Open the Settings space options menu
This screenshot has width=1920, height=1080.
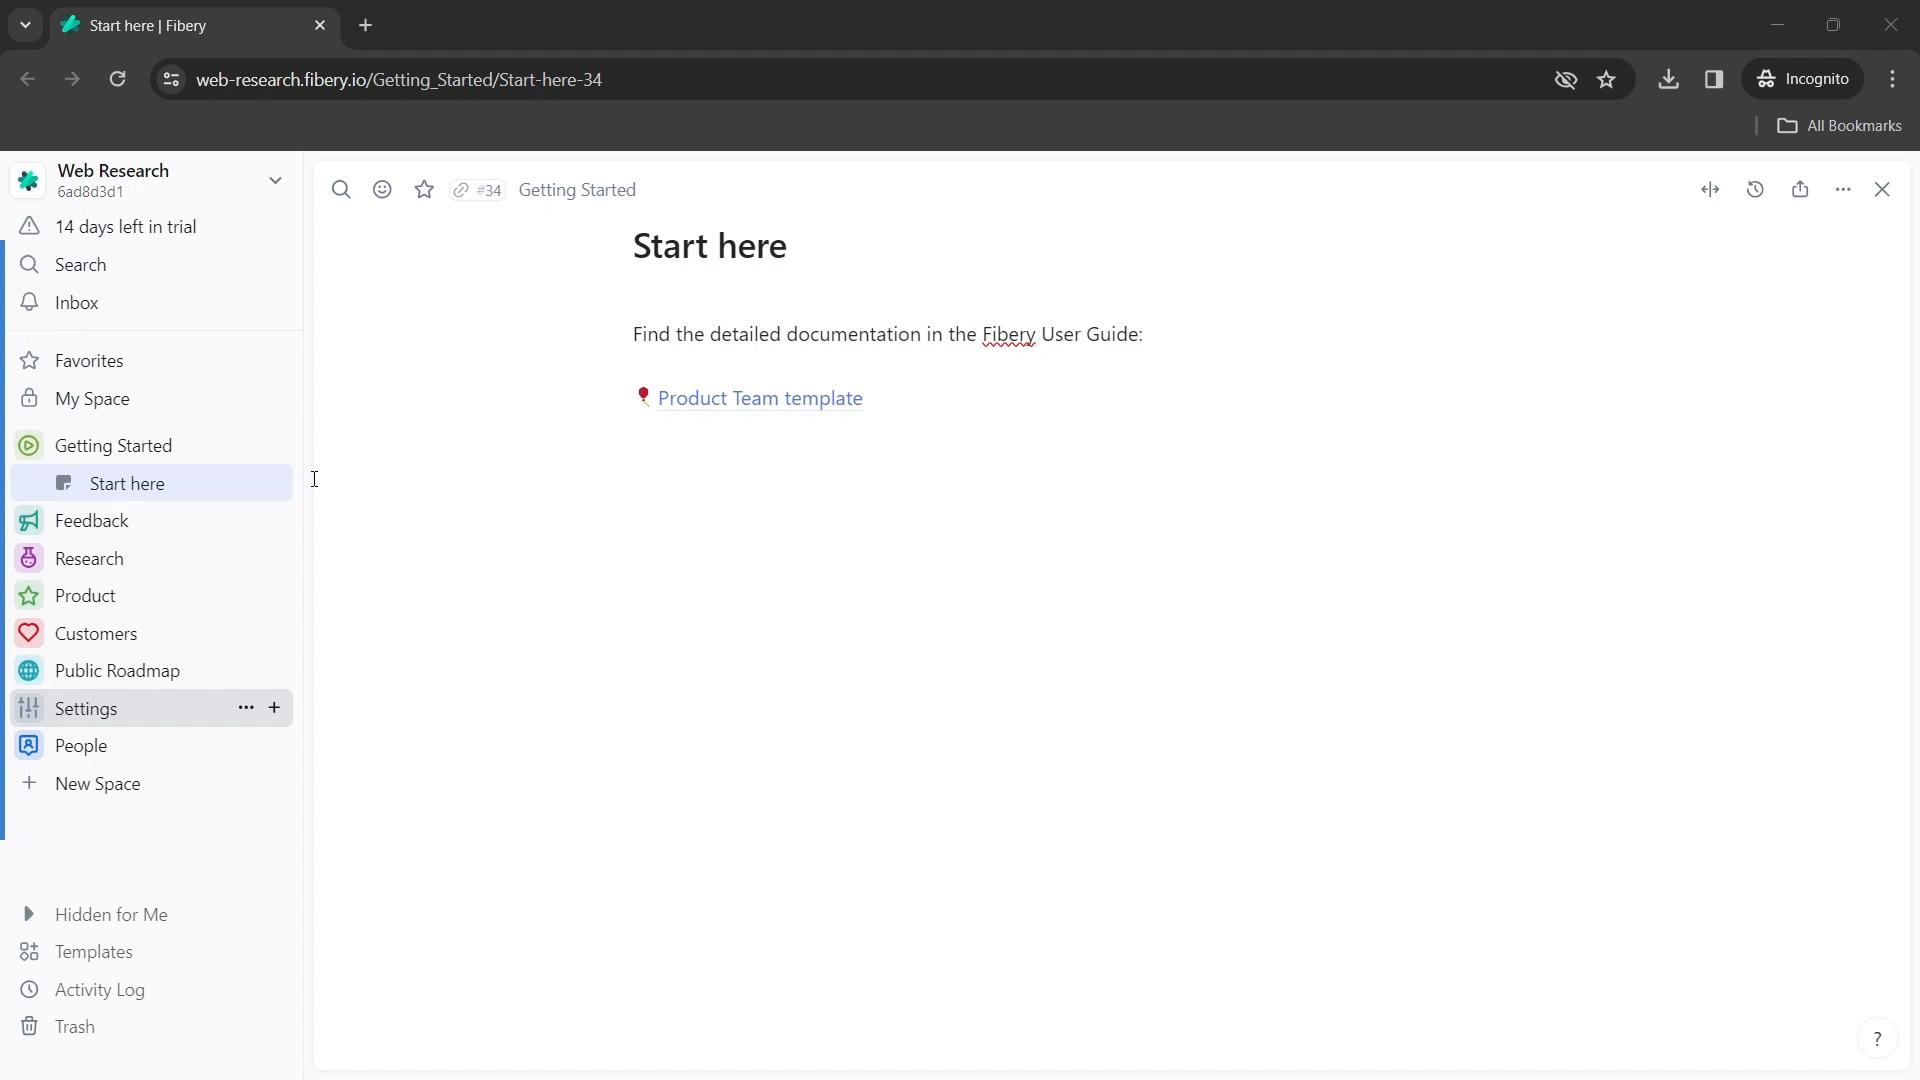245,708
